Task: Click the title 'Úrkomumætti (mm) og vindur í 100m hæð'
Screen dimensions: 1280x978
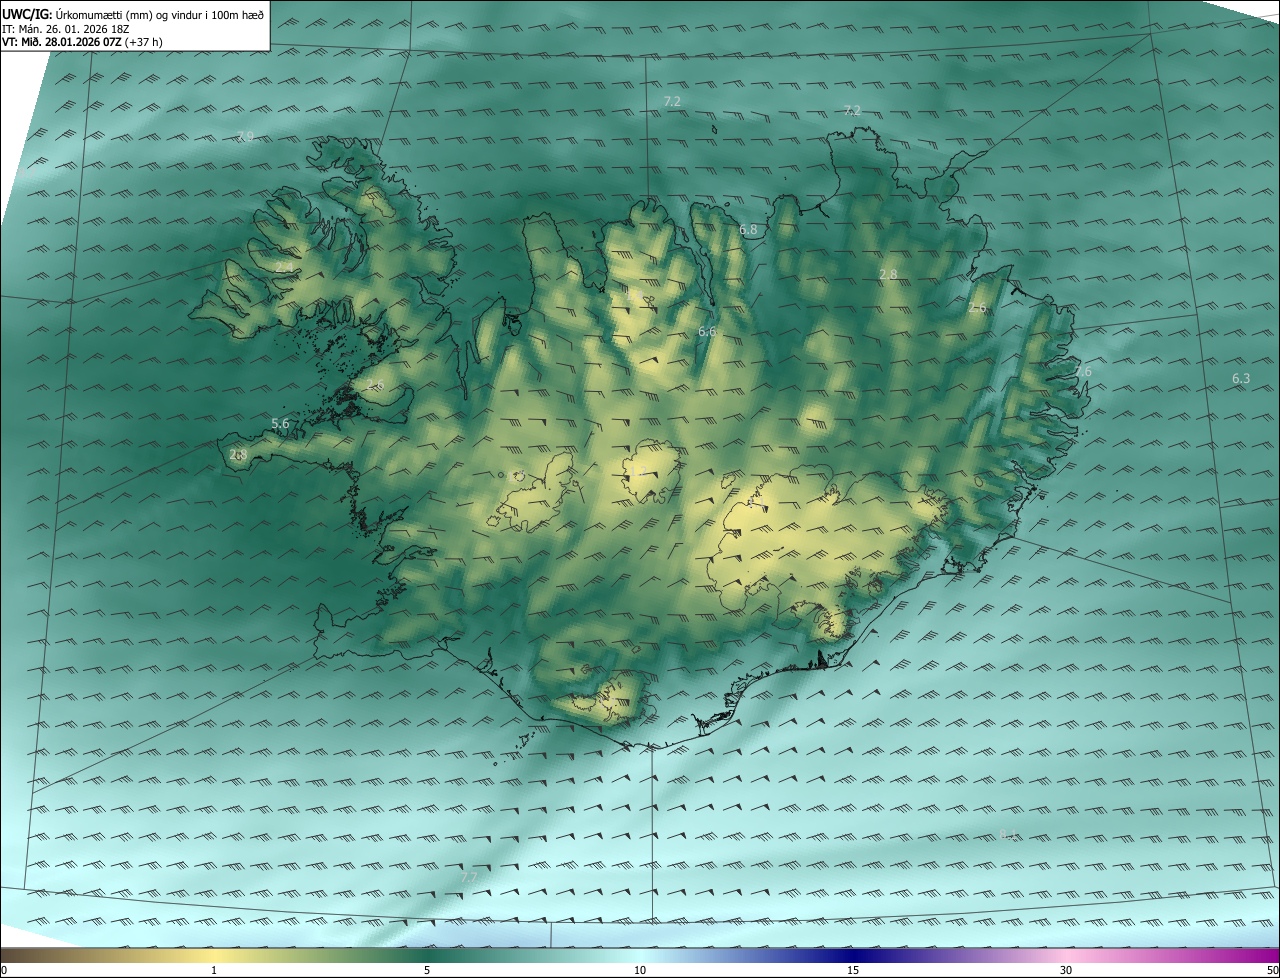Action: point(159,14)
